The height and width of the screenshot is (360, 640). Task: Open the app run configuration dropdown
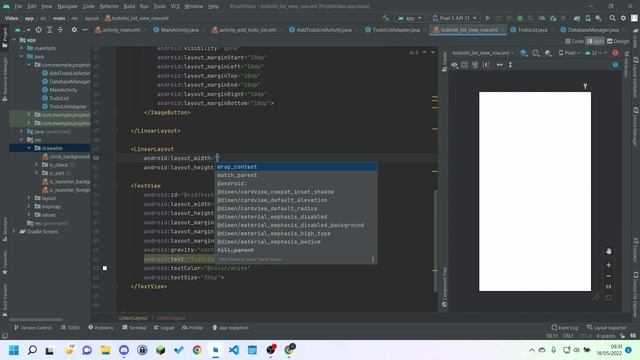[410, 18]
